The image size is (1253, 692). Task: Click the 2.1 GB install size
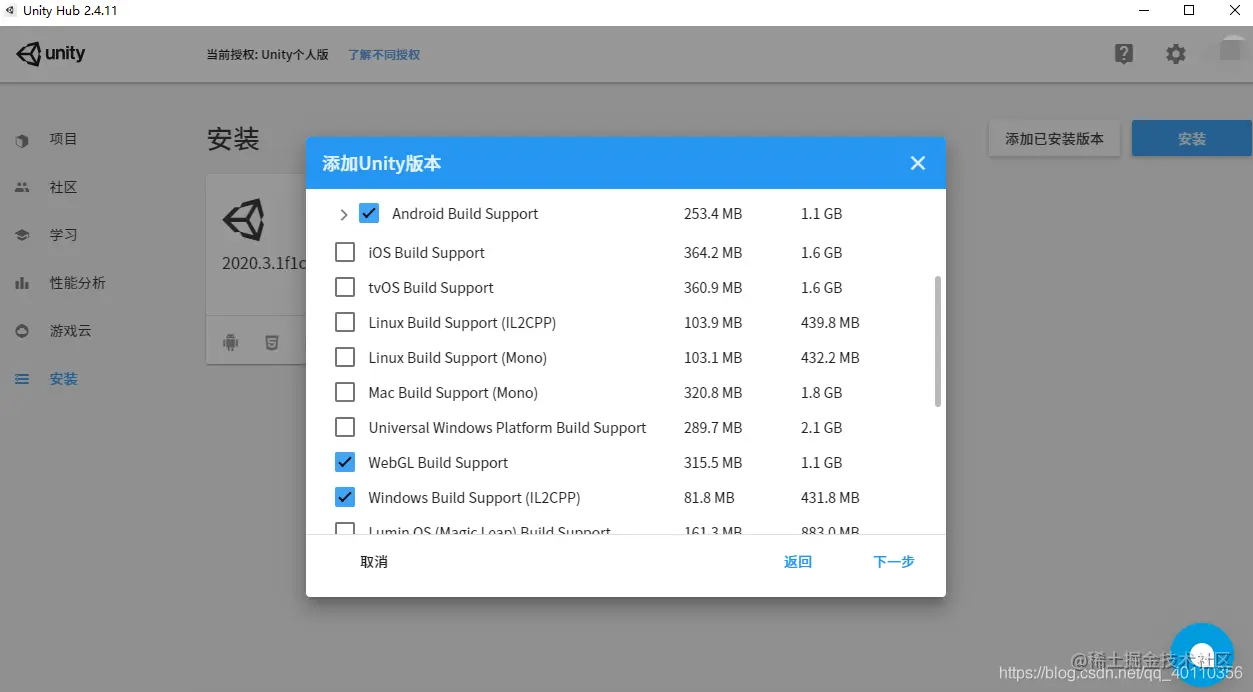tap(822, 428)
